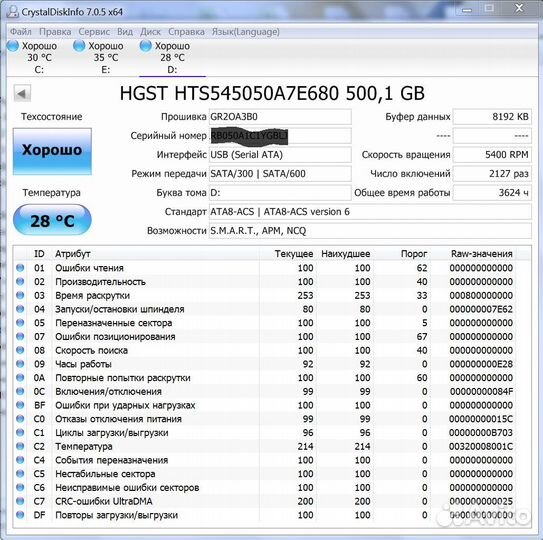Click status orb for attribute 05 Переназначенные сектора
Viewport: 543px width, 540px height.
pos(20,323)
